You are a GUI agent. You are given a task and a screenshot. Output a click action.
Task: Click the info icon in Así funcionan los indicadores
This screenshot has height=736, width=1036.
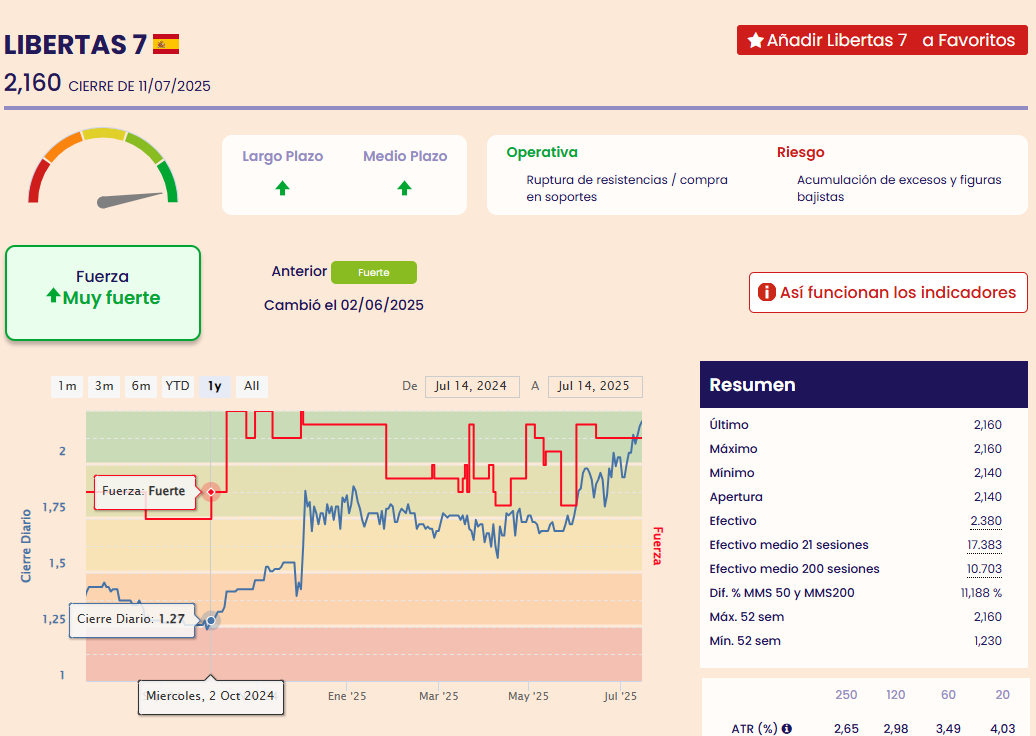(766, 292)
